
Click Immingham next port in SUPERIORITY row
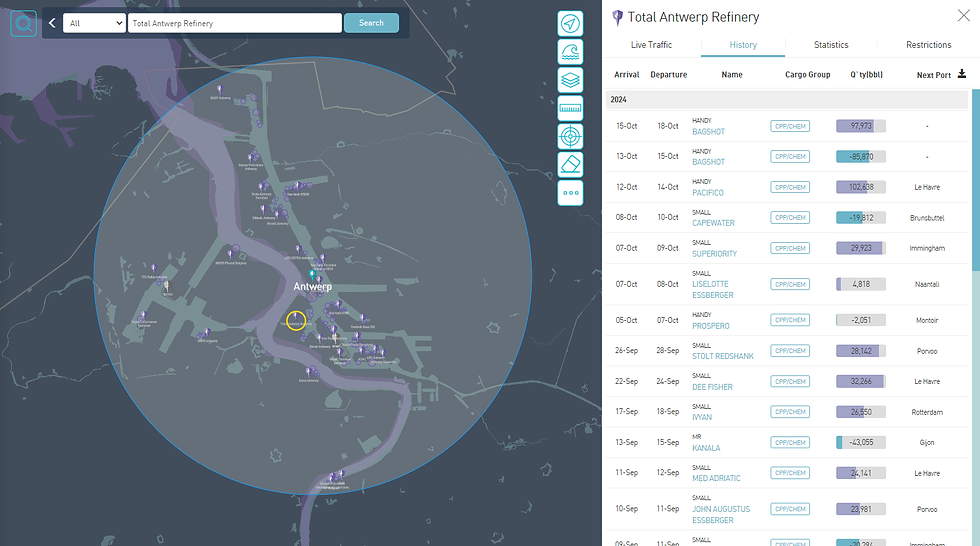pyautogui.click(x=927, y=248)
